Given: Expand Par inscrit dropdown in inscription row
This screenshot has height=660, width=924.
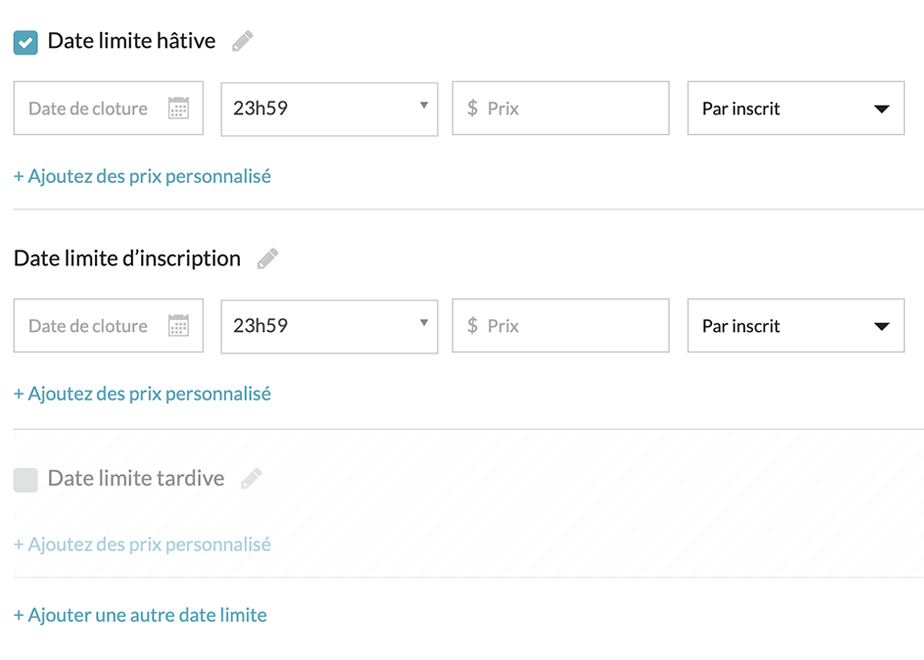Looking at the screenshot, I should [x=795, y=326].
